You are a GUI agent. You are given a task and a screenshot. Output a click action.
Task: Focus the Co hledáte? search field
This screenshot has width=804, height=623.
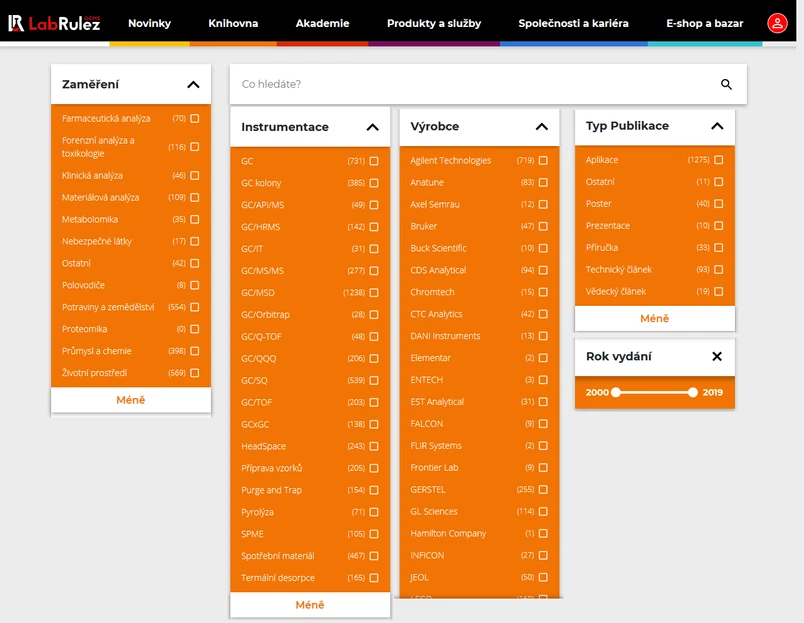pos(470,85)
